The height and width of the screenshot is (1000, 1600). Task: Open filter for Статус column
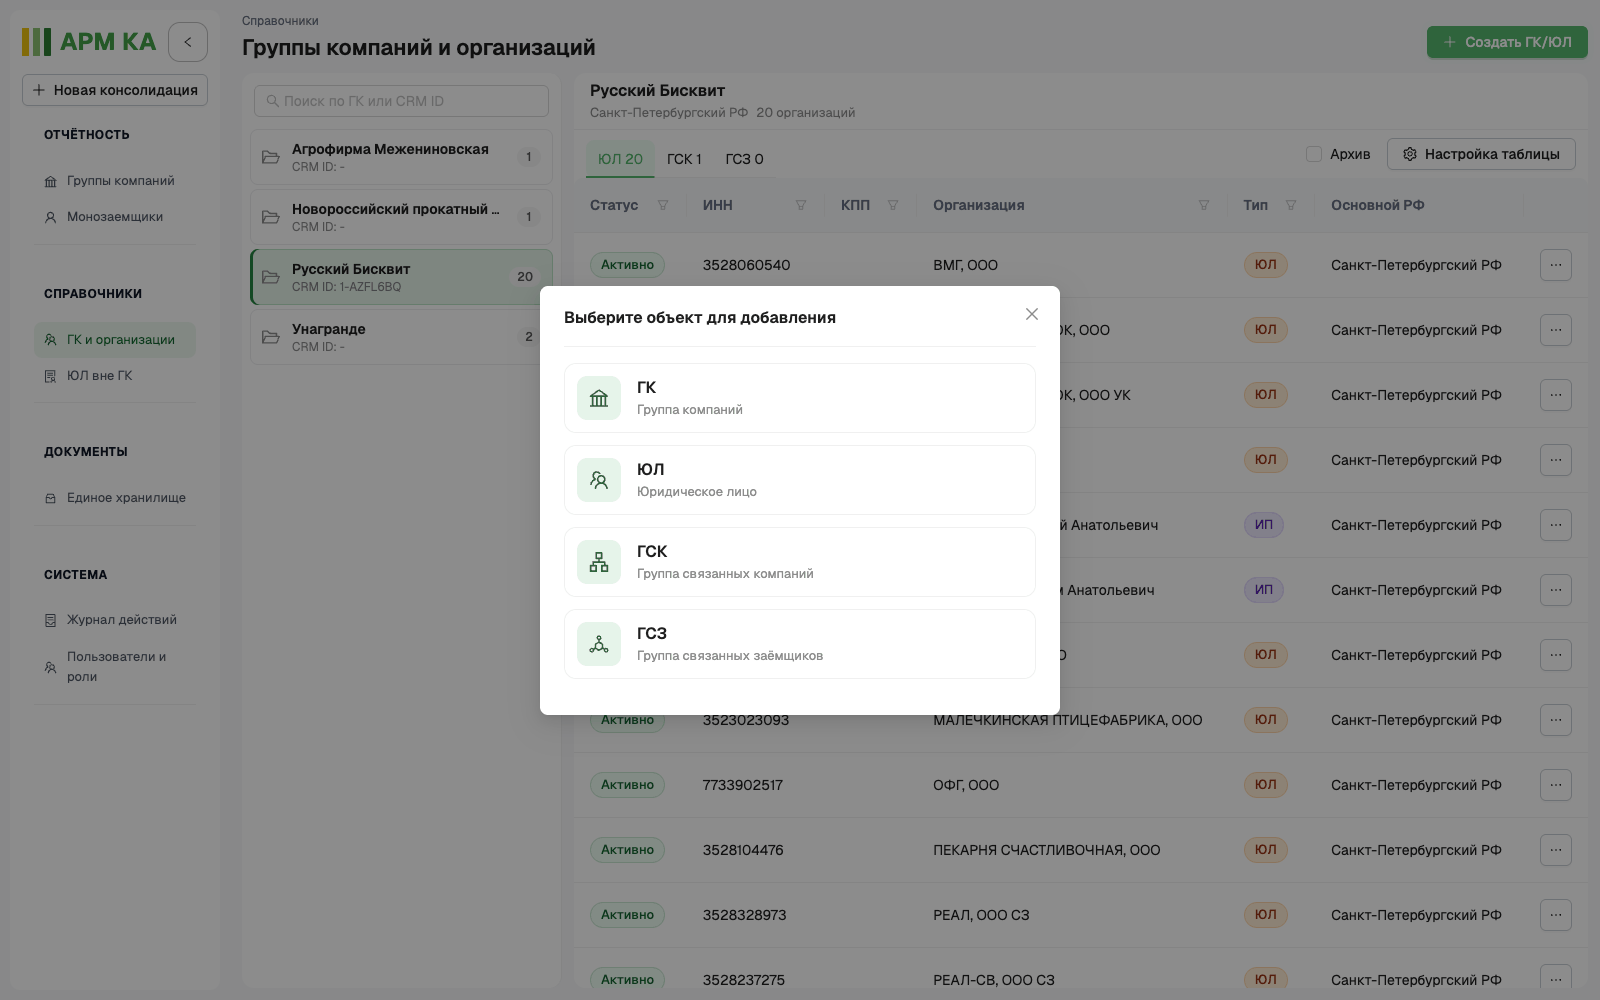pos(663,205)
